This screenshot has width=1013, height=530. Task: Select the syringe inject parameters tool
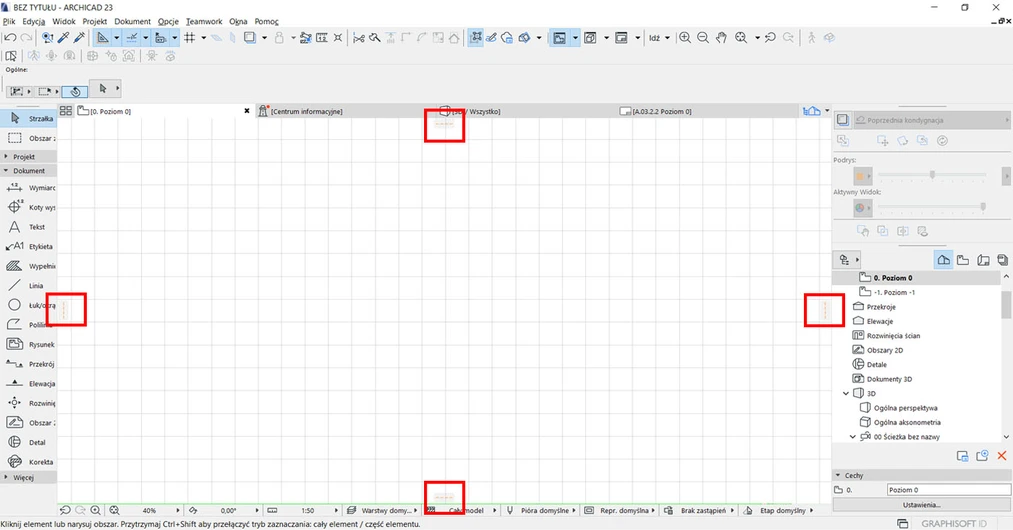[x=79, y=37]
